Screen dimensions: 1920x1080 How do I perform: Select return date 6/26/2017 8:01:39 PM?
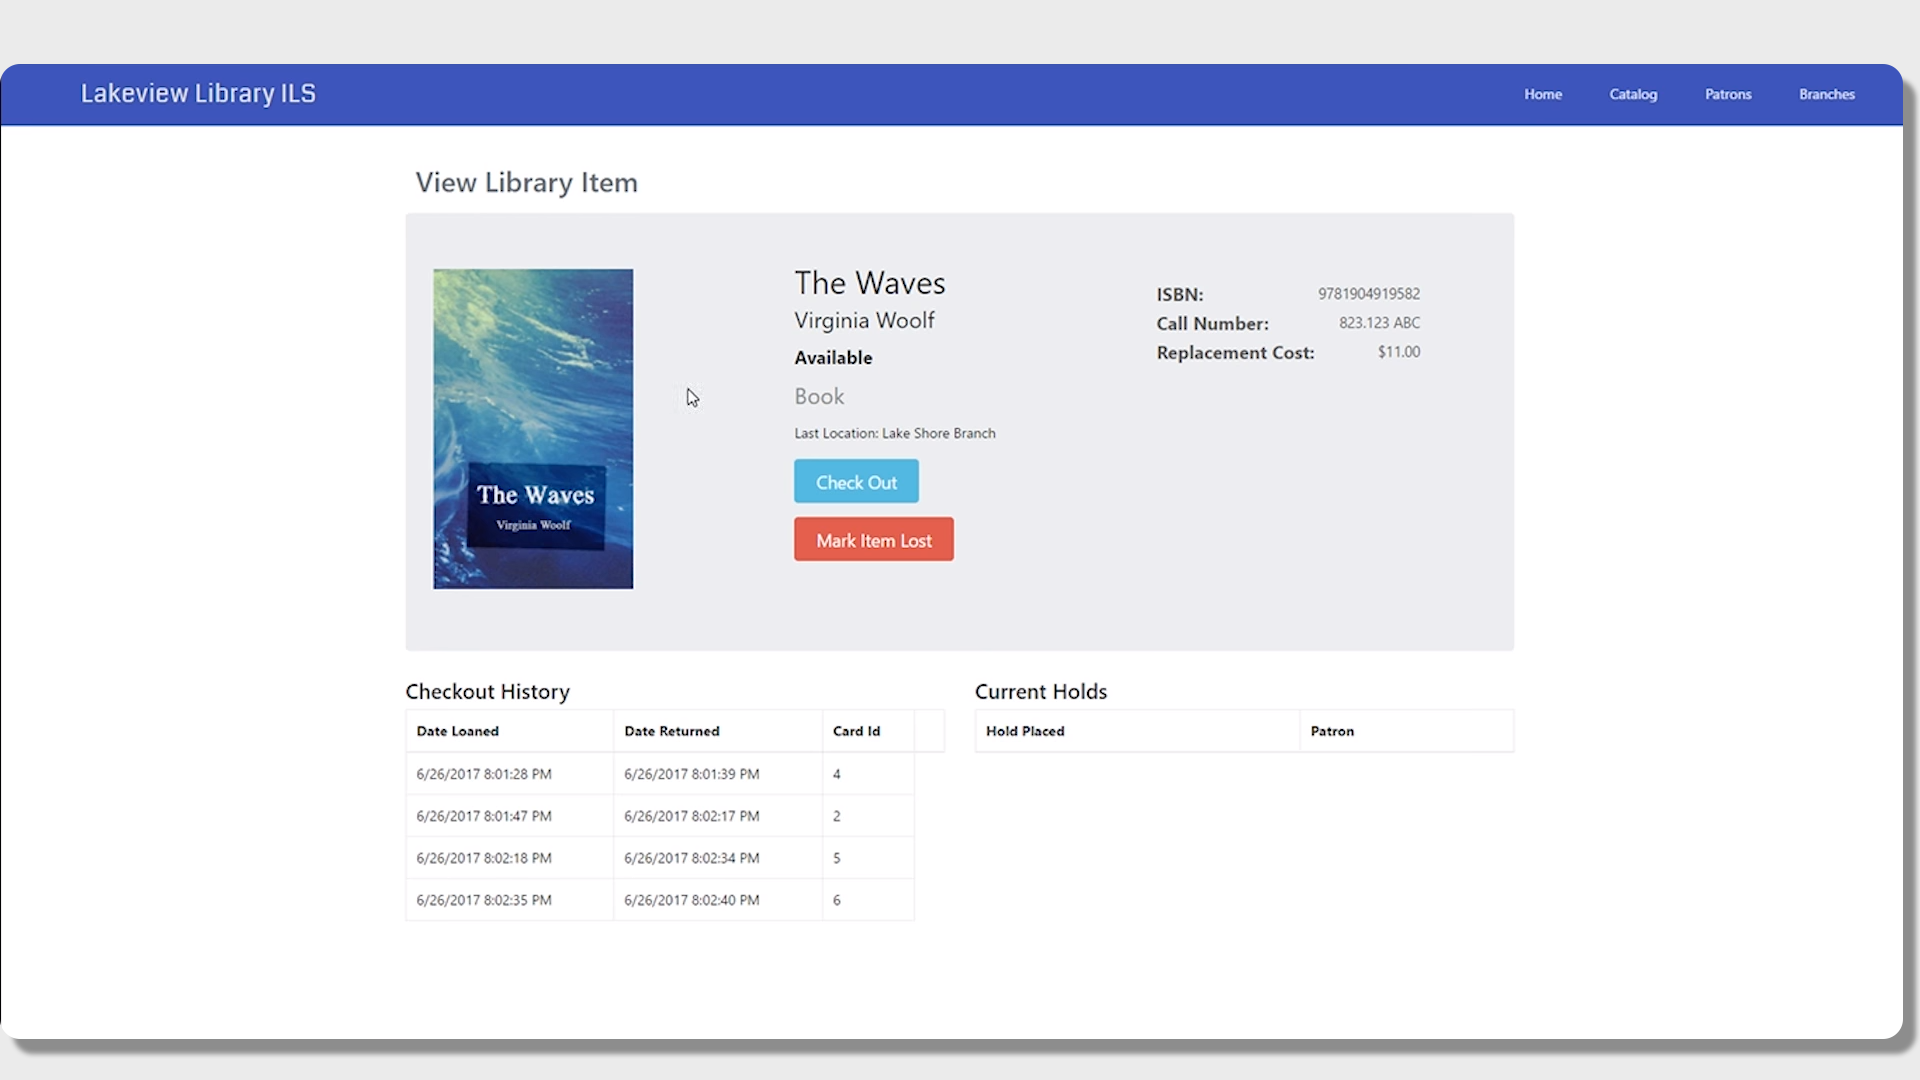(692, 774)
